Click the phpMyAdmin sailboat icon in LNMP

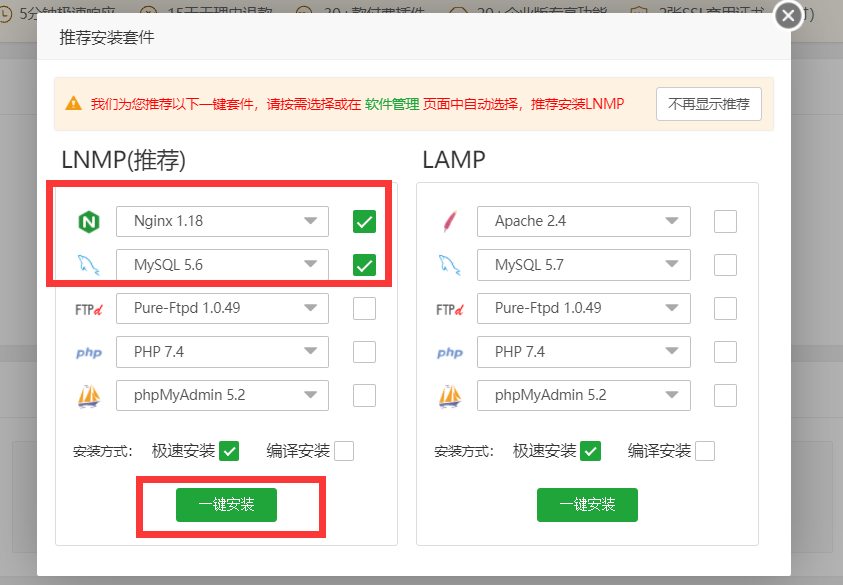[89, 396]
